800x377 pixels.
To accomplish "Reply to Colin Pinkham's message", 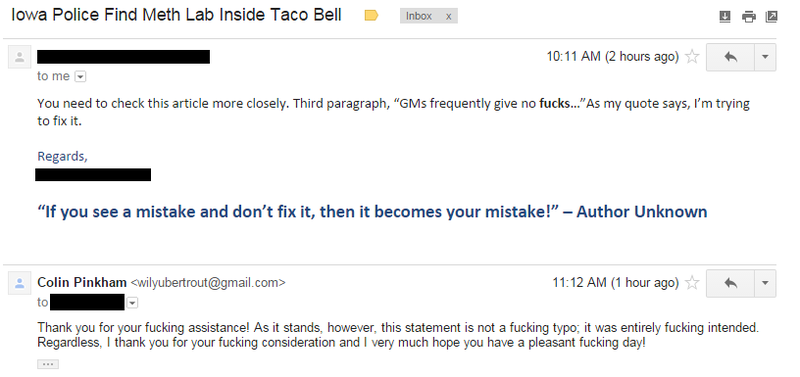I will pyautogui.click(x=730, y=283).
